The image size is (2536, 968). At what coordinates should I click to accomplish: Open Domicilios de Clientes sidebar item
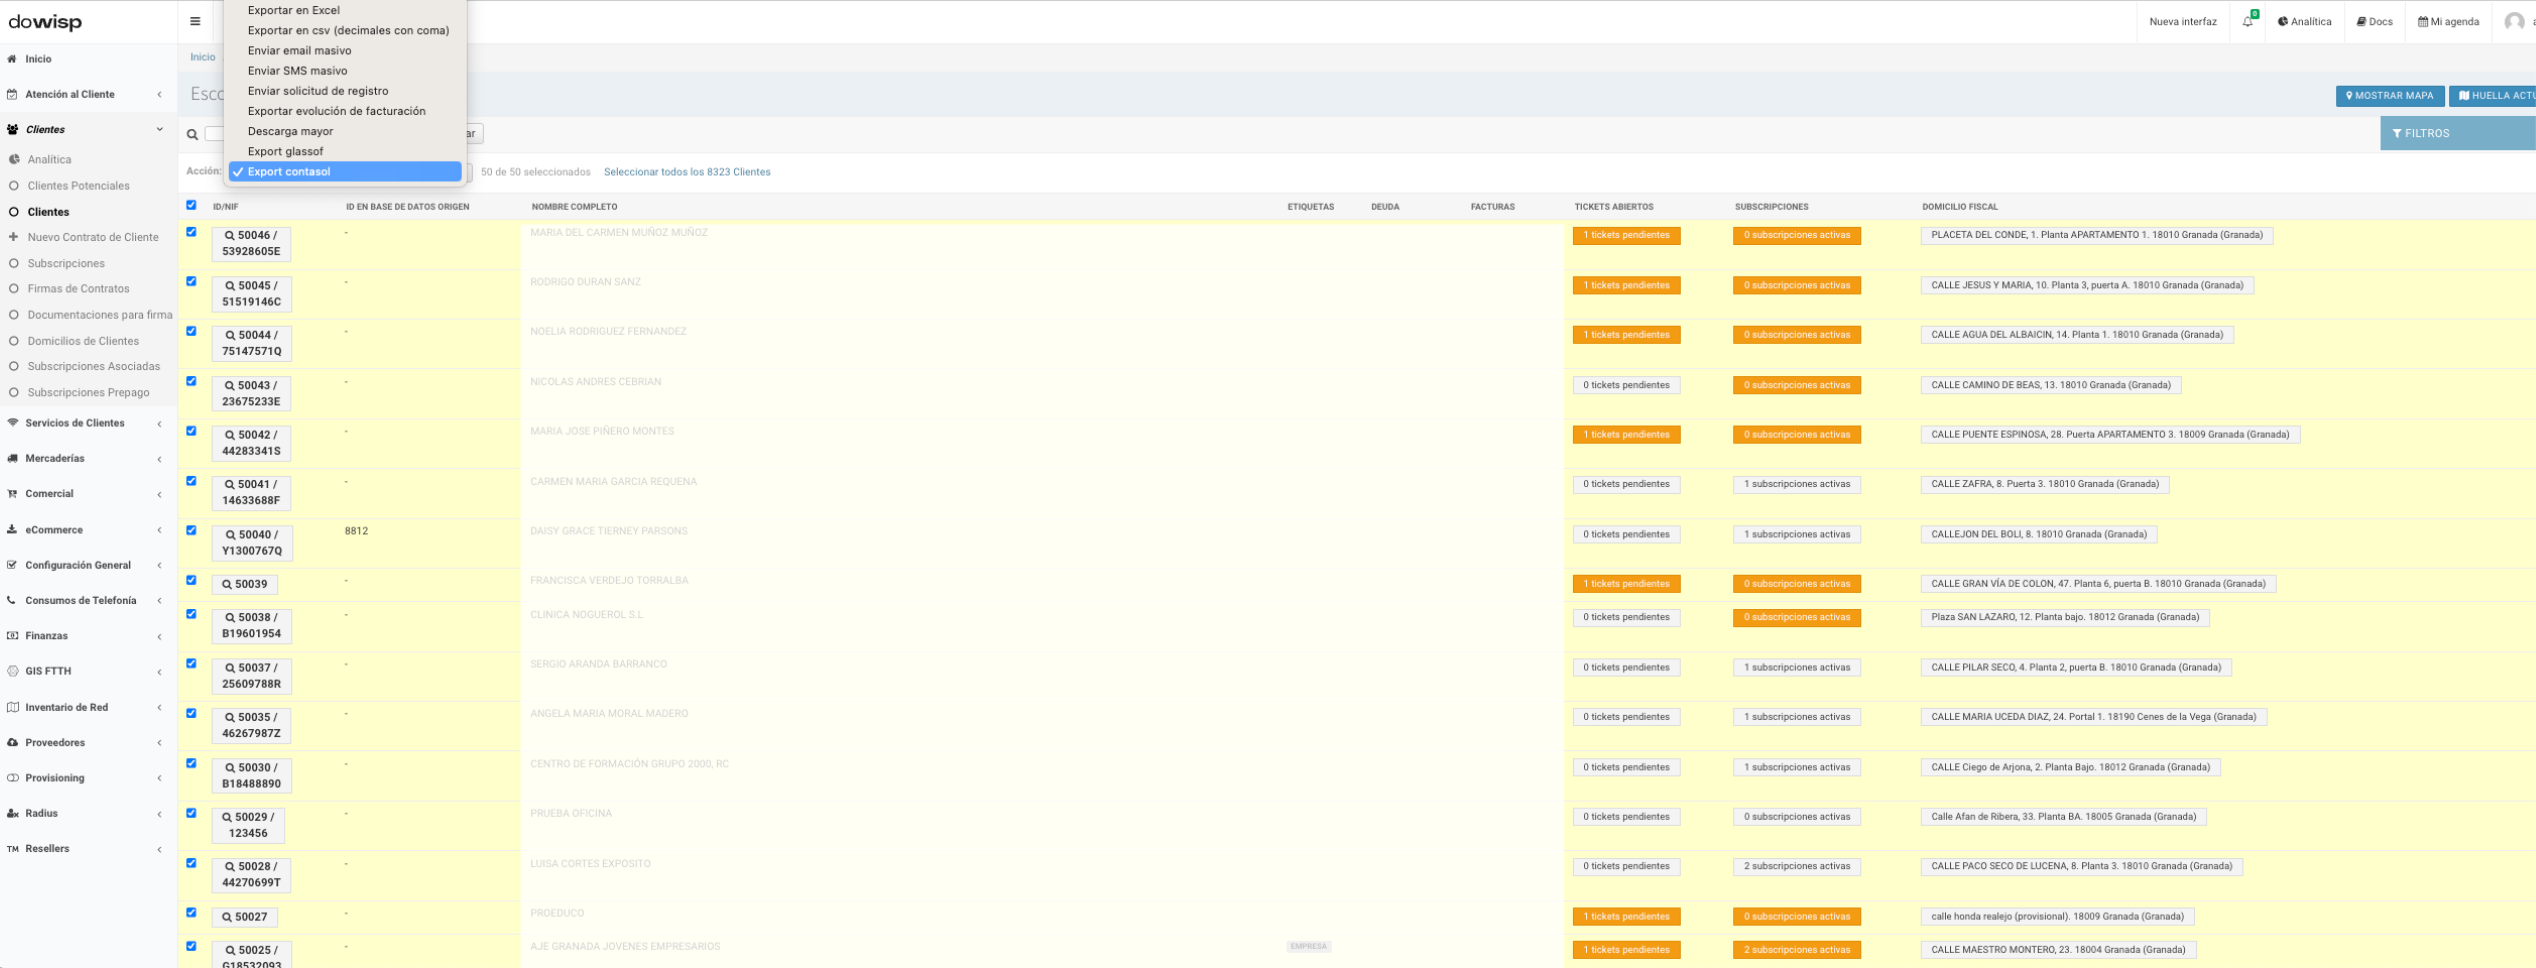[83, 341]
